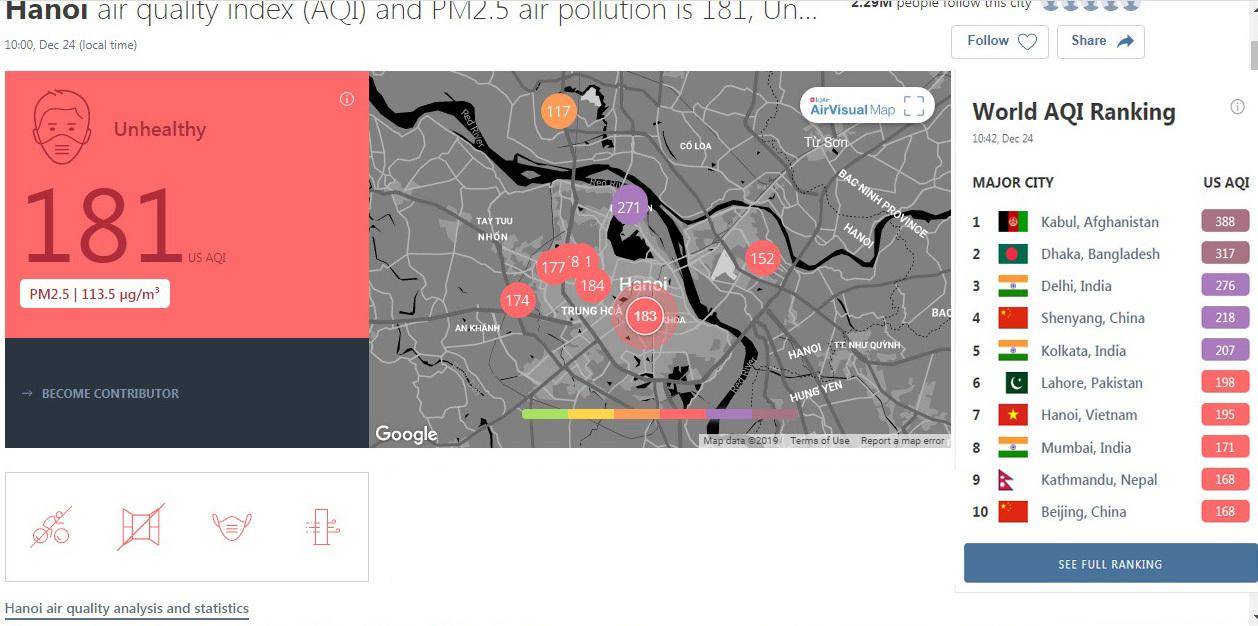1258x626 pixels.
Task: Share the Hanoi air quality page
Action: click(1100, 41)
